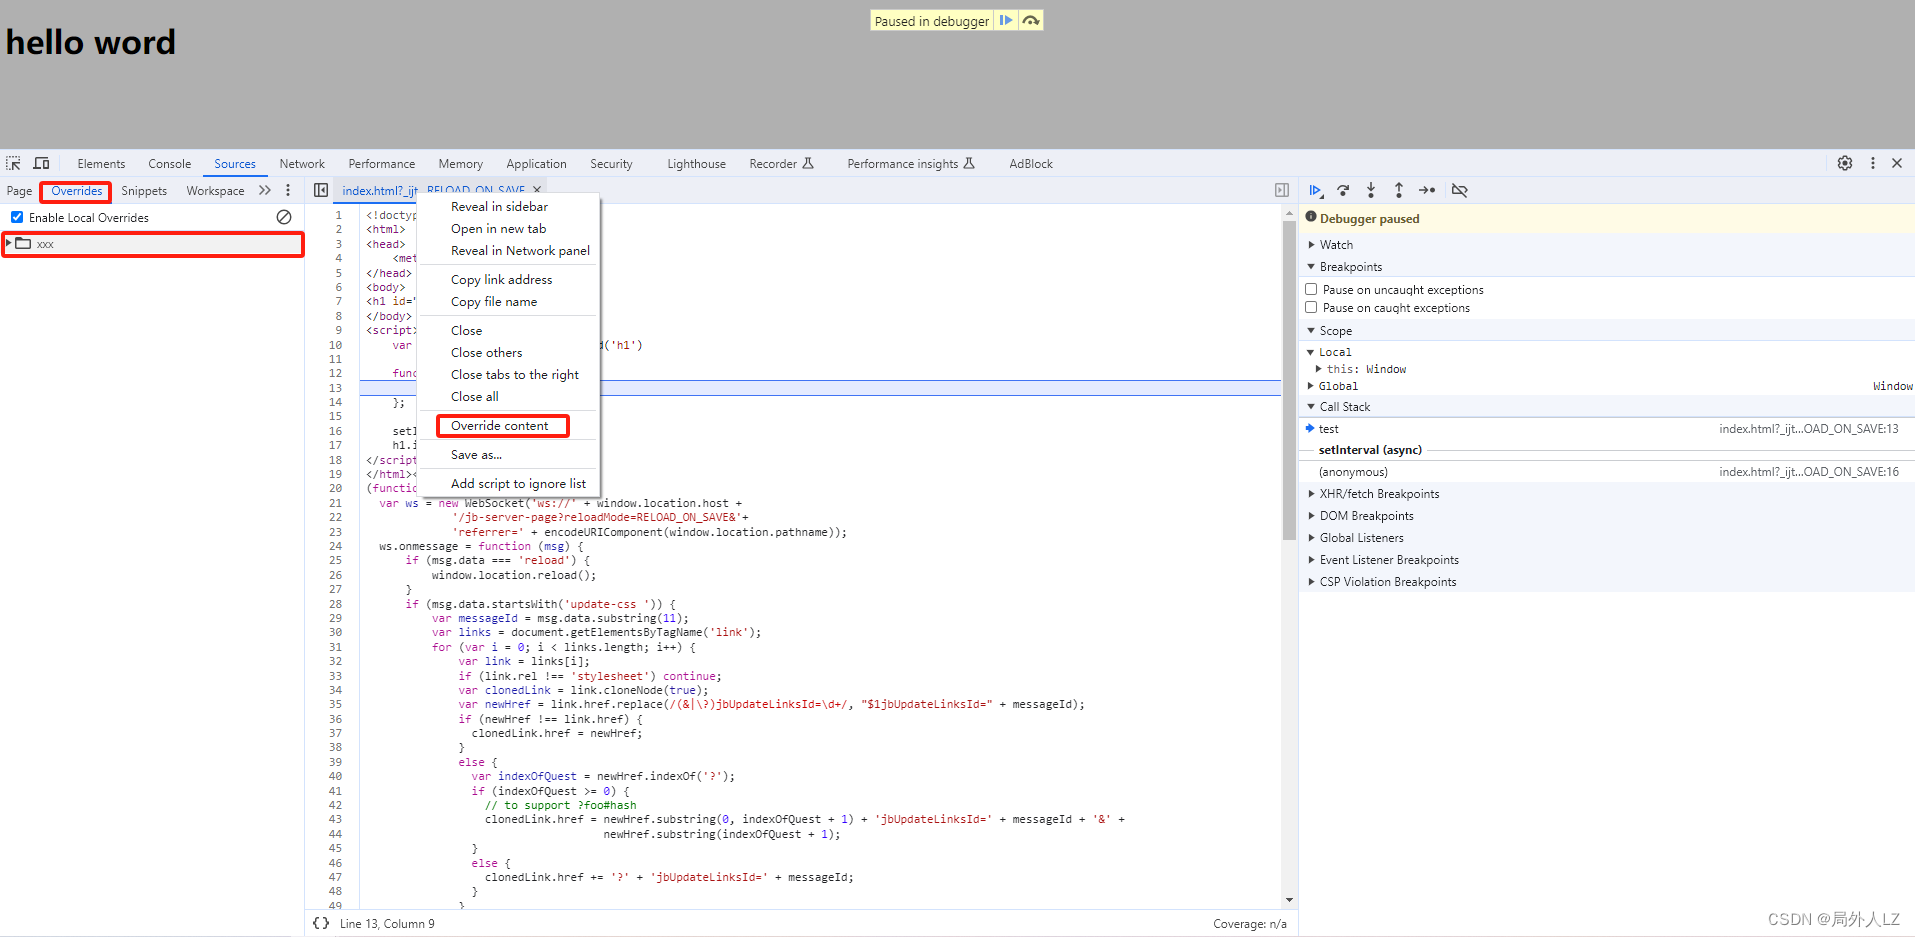The height and width of the screenshot is (937, 1915).
Task: Expand the xxx overrides folder
Action: [9, 243]
